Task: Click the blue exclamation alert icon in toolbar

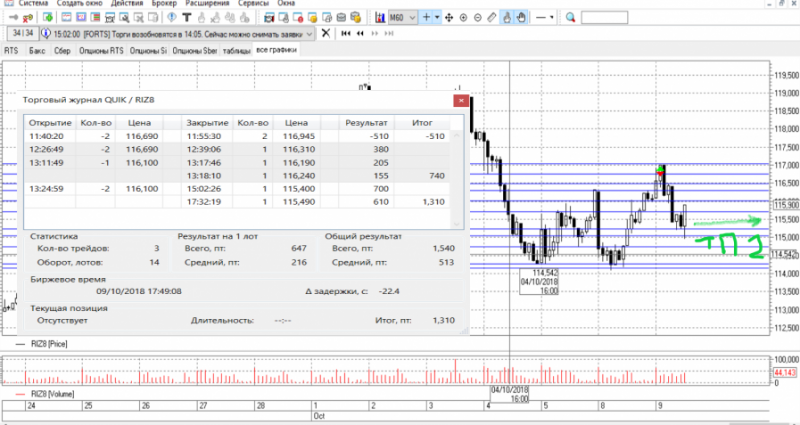Action: (172, 18)
